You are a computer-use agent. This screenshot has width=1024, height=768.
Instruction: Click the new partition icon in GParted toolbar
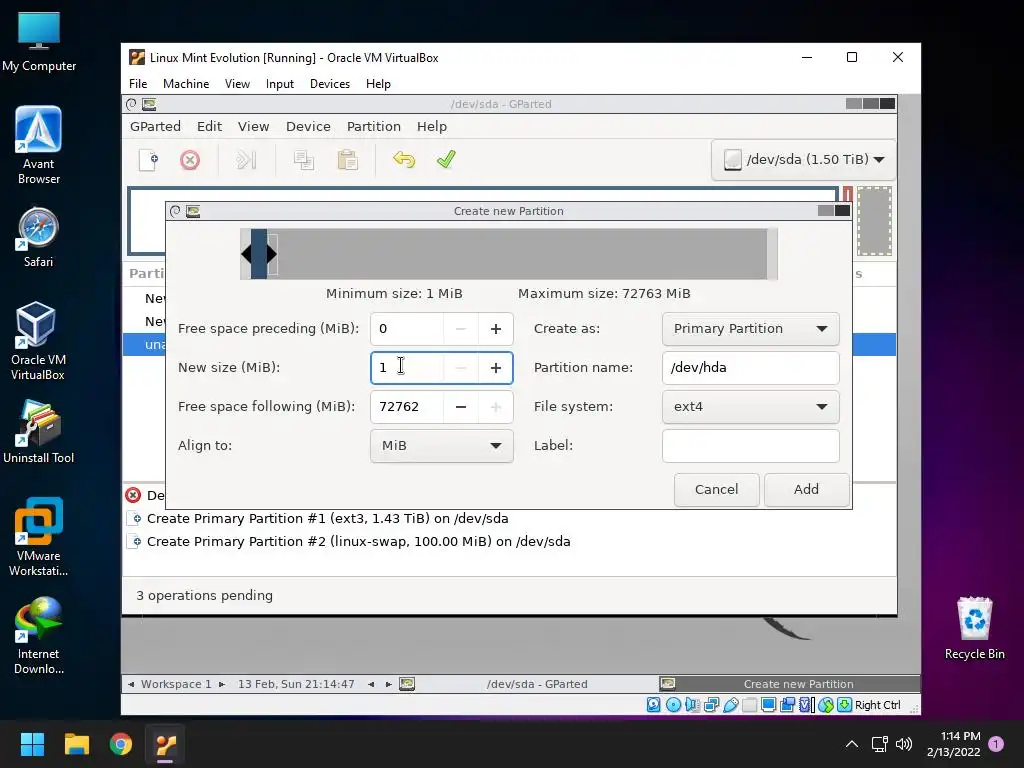pos(149,160)
